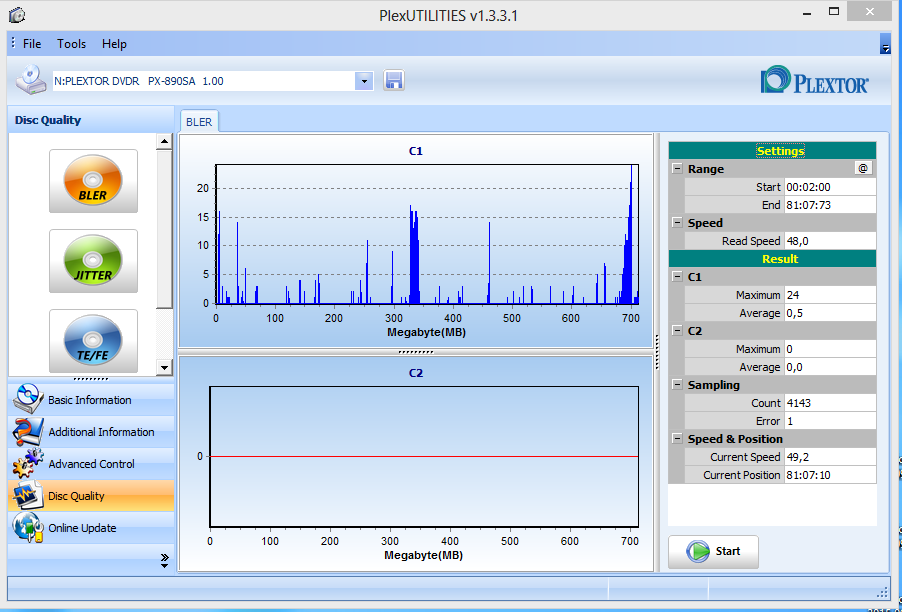The height and width of the screenshot is (612, 902).
Task: Collapse the Range section
Action: coord(677,169)
